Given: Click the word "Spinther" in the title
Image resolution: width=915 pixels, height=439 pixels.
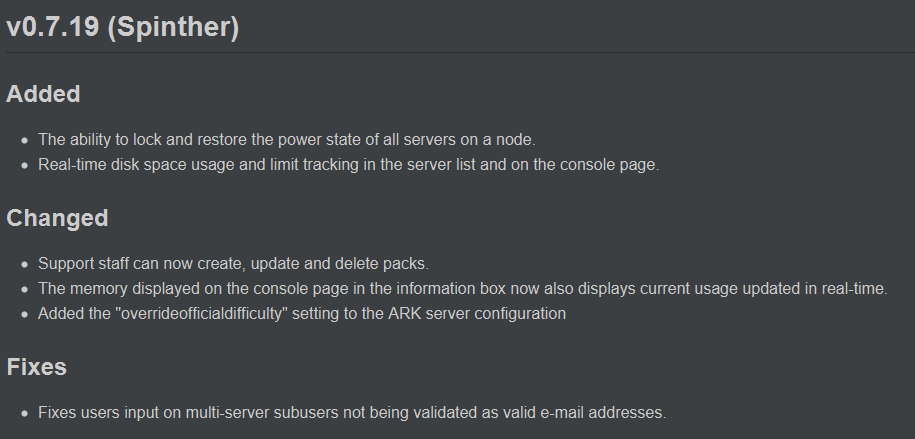Looking at the screenshot, I should pyautogui.click(x=173, y=27).
